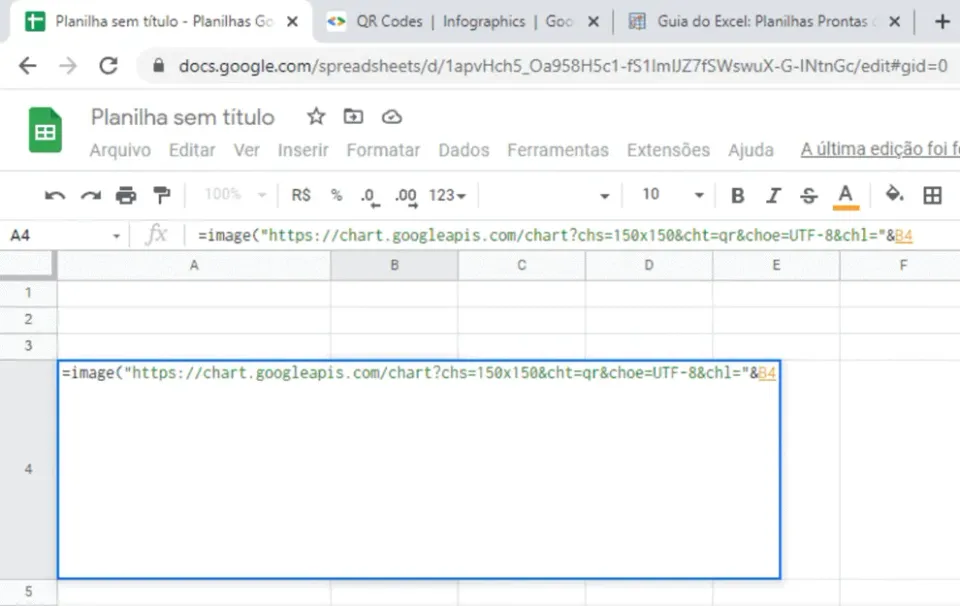This screenshot has width=960, height=606.
Task: Open the Extensões menu
Action: pos(668,150)
